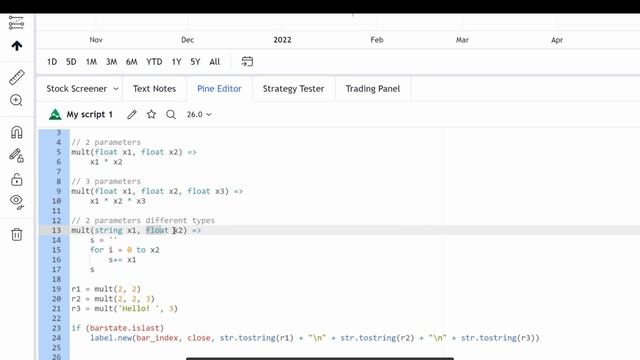Image resolution: width=640 pixels, height=360 pixels.
Task: Rename script using pencil icon
Action: [132, 114]
